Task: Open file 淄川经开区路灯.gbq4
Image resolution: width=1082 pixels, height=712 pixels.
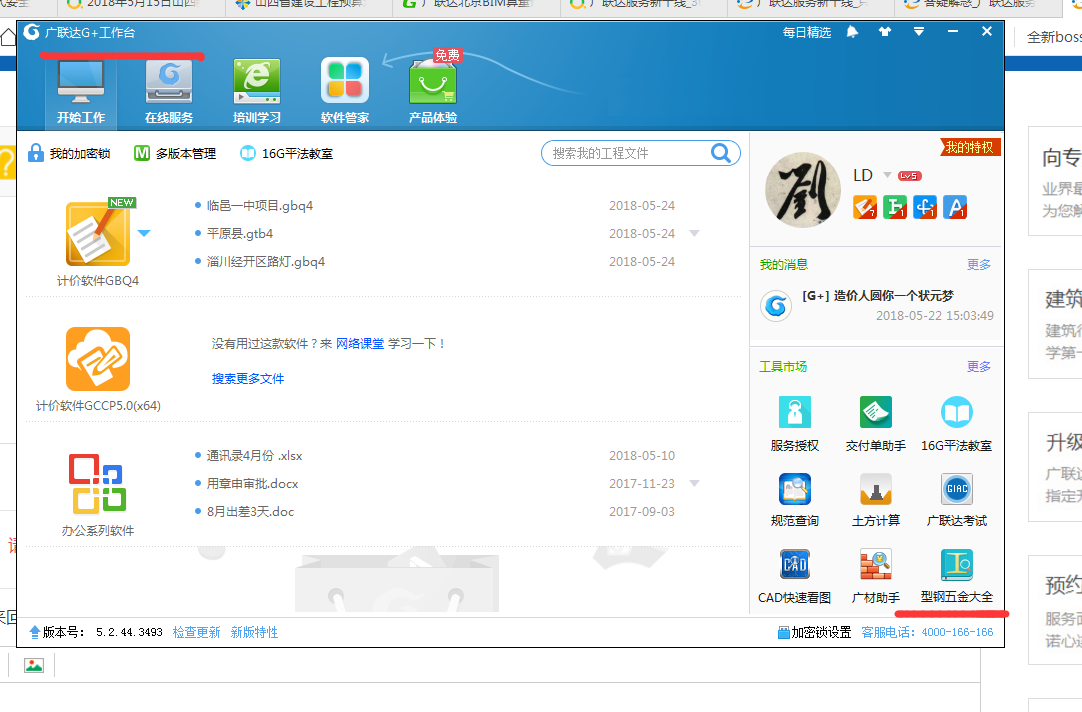Action: click(x=266, y=261)
